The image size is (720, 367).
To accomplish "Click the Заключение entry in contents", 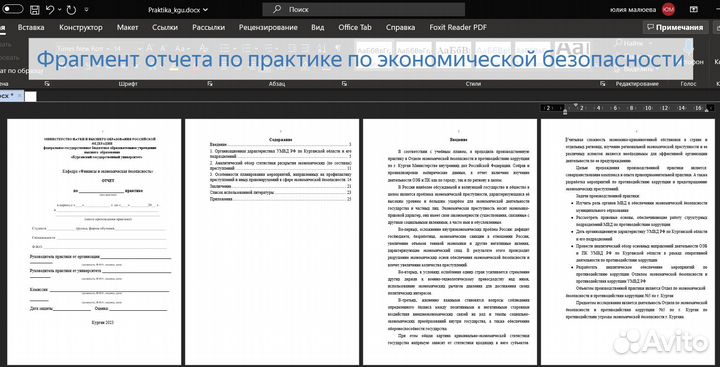I will click(281, 186).
